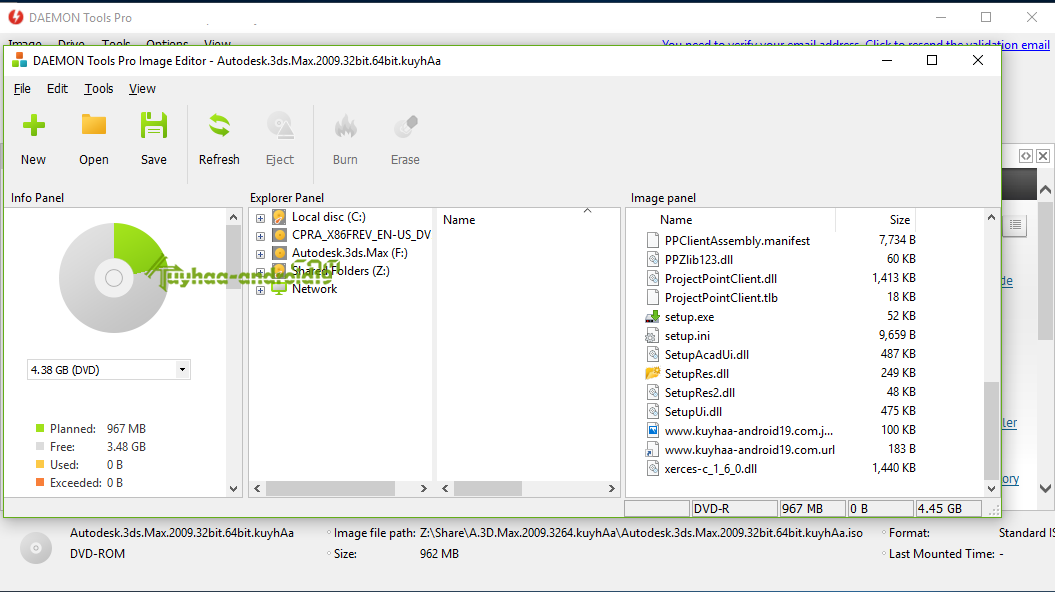The image size is (1055, 592).
Task: Click the PPClientAssembly.manifest file icon
Action: pyautogui.click(x=652, y=241)
